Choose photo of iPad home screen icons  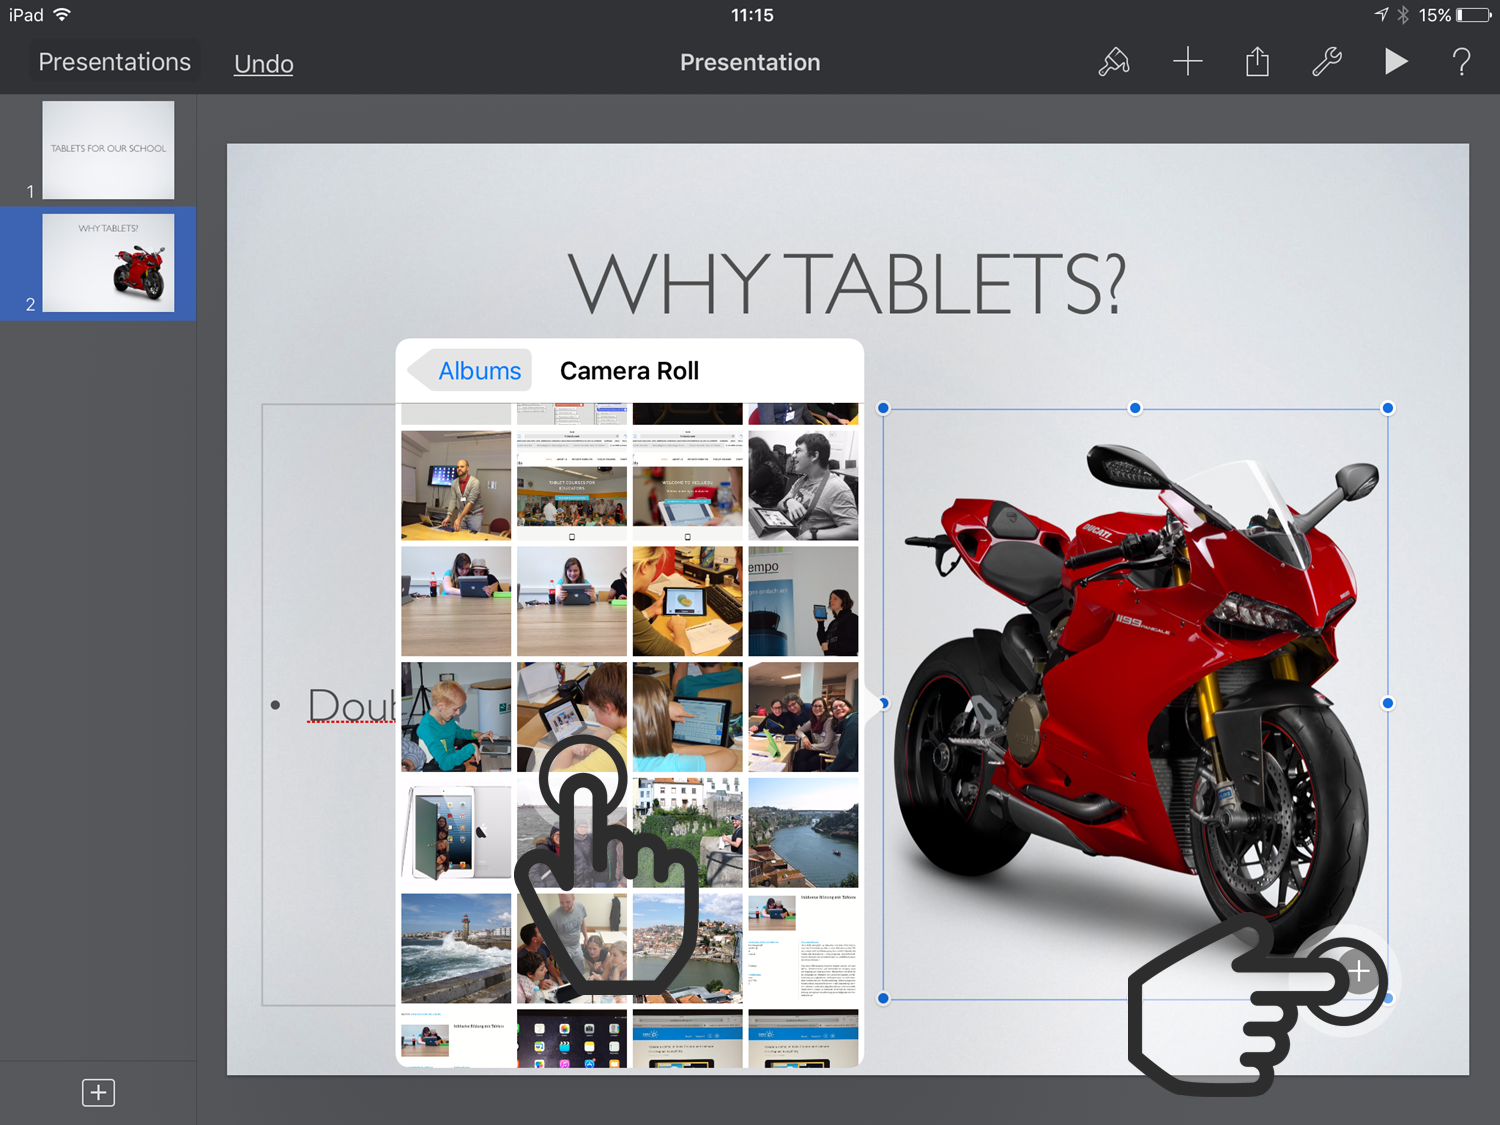(x=572, y=1038)
